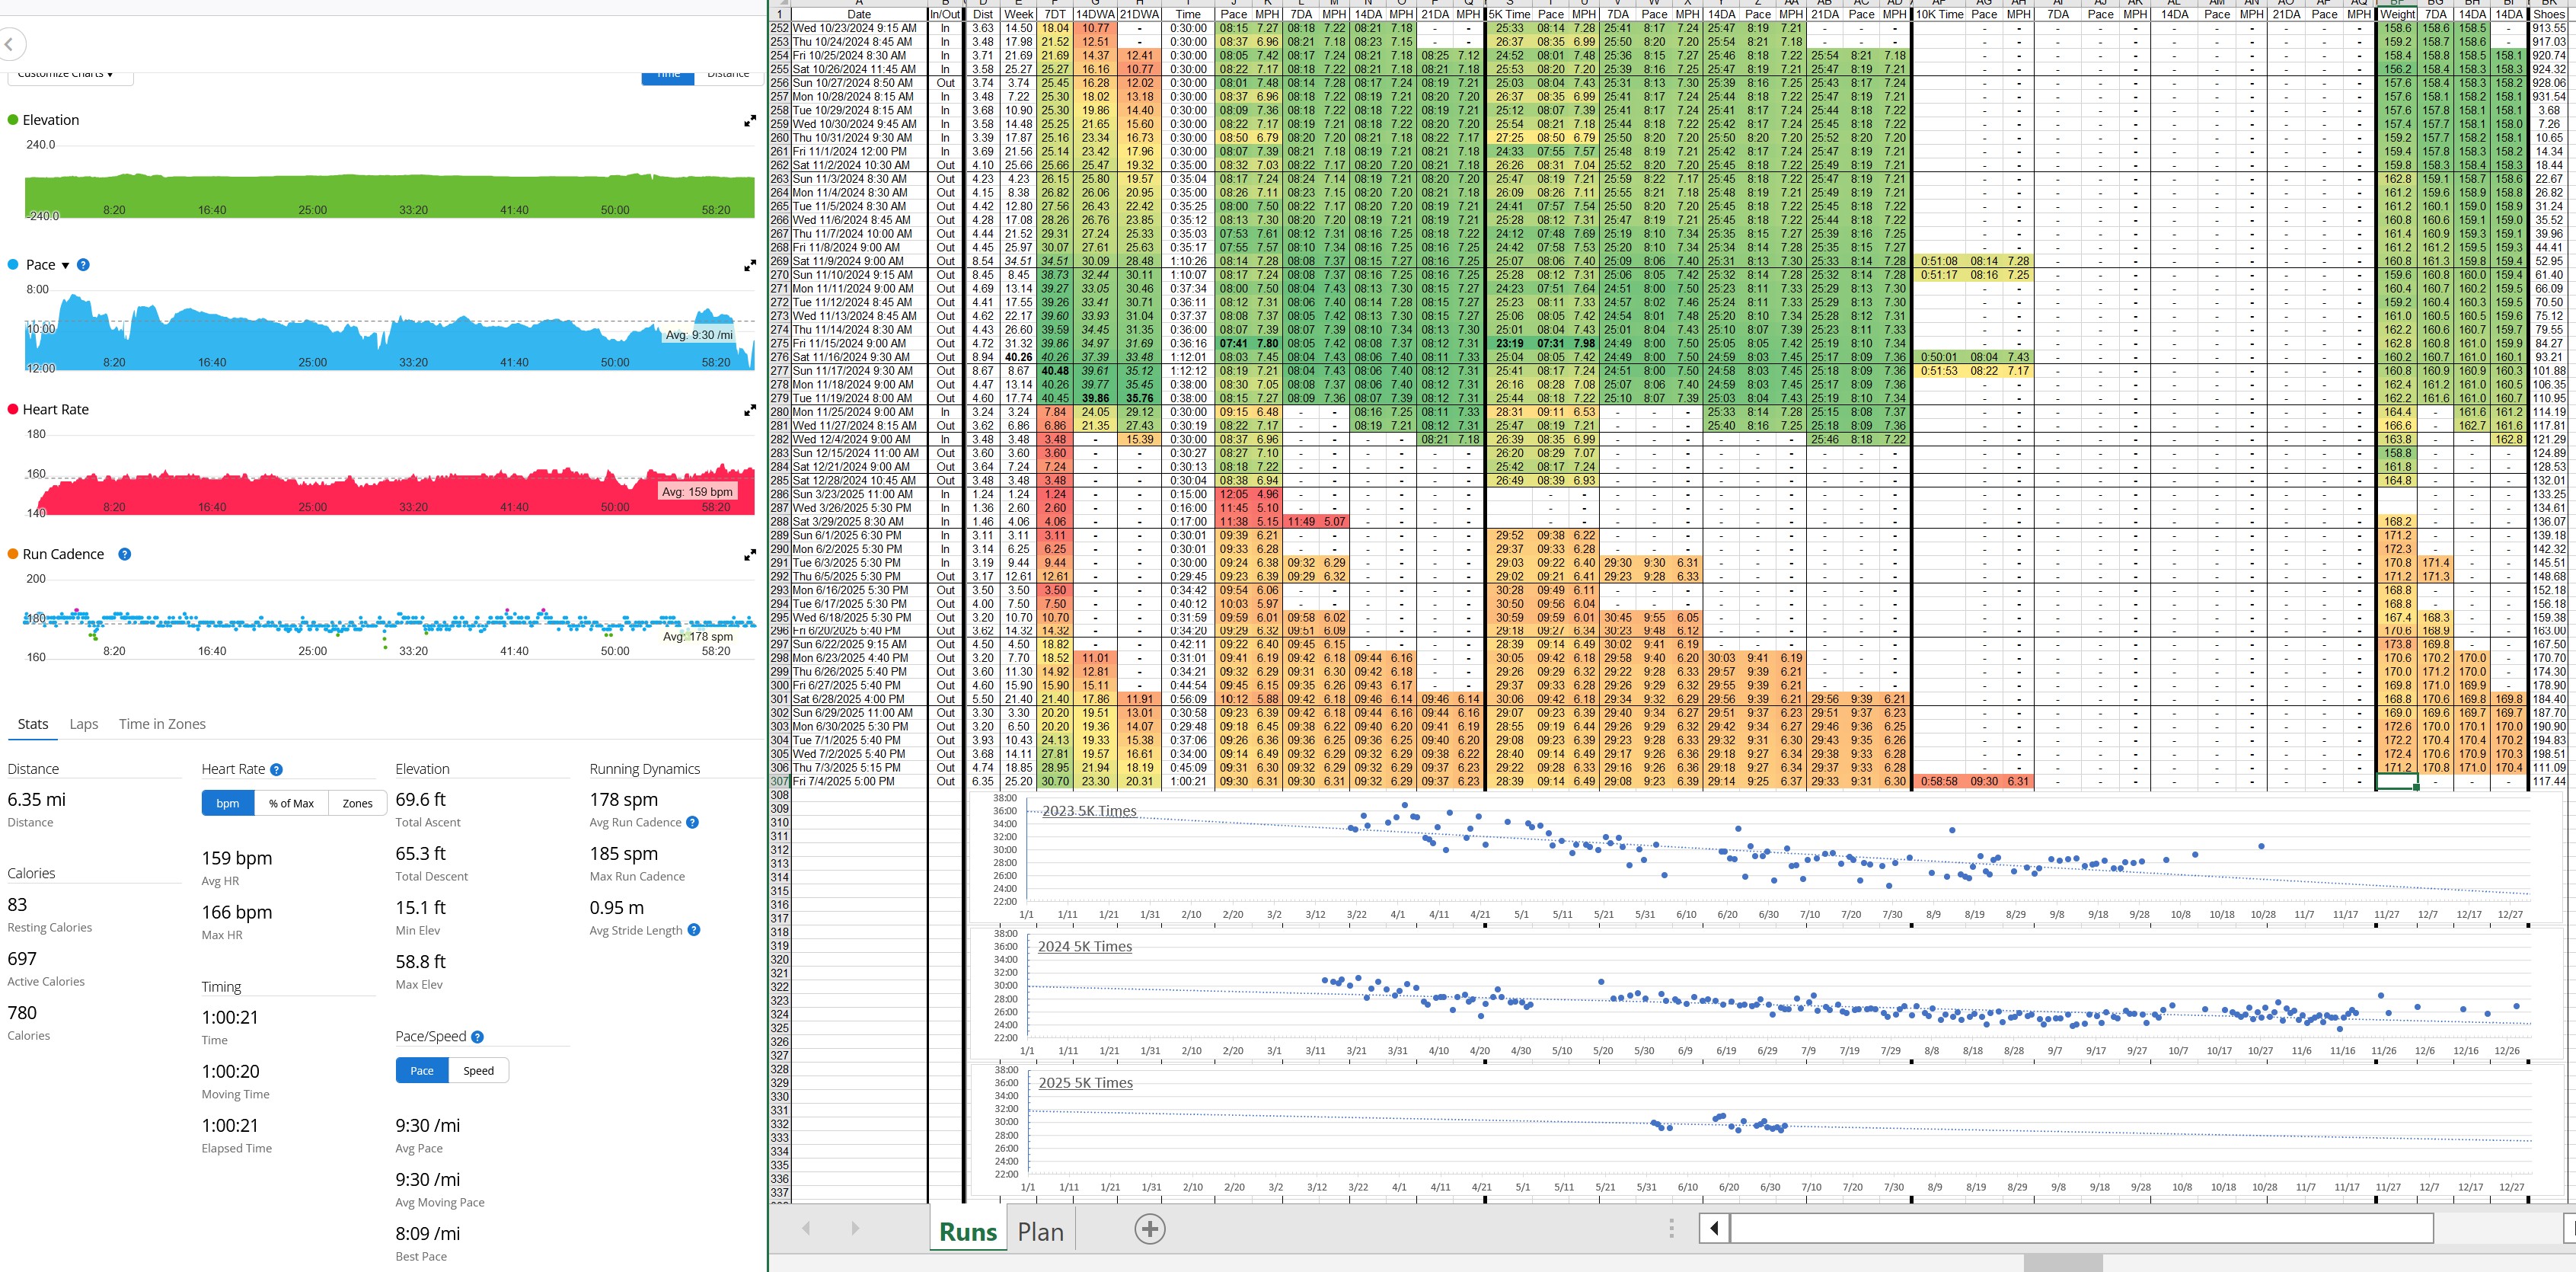Click the green Elevation legend dot
The image size is (2576, 1272).
pos(13,120)
